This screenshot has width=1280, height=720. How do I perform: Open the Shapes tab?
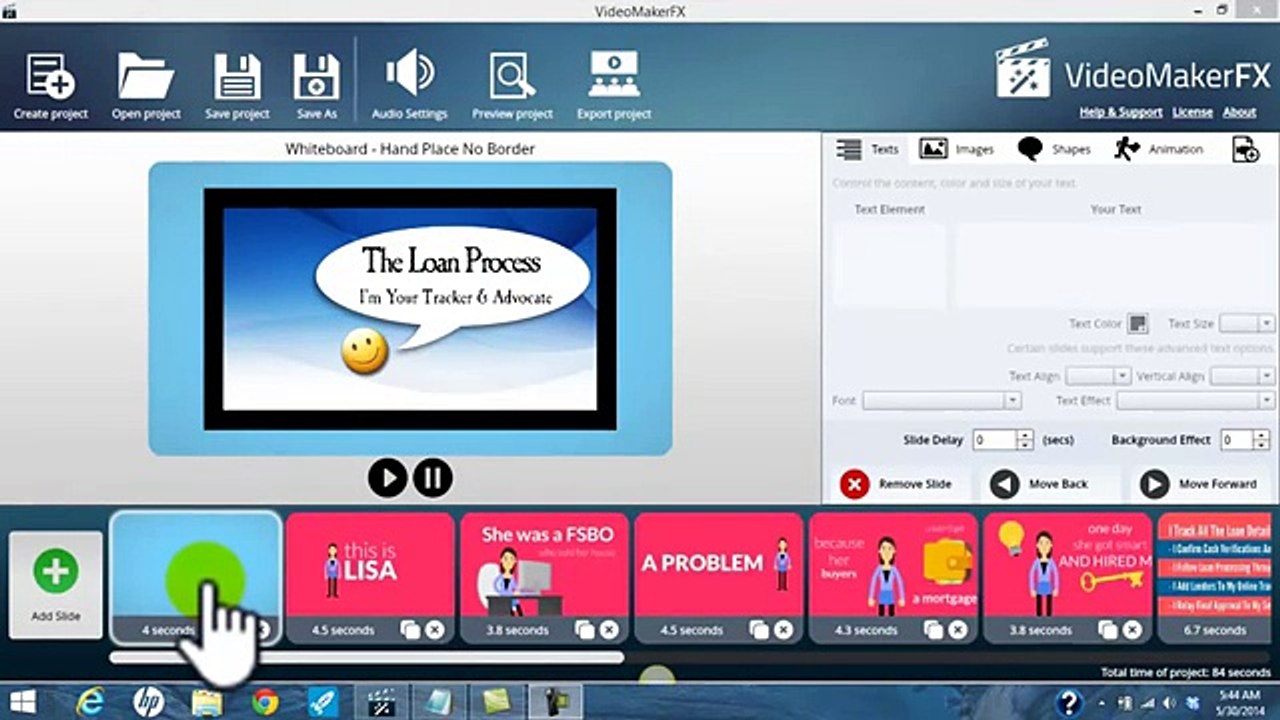coord(1054,150)
